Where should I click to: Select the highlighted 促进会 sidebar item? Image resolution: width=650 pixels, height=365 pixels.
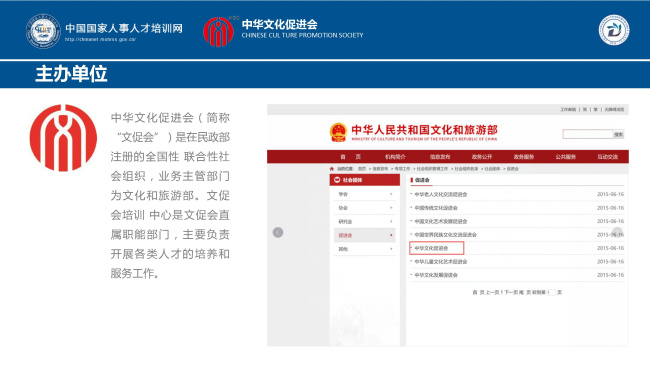pos(365,235)
